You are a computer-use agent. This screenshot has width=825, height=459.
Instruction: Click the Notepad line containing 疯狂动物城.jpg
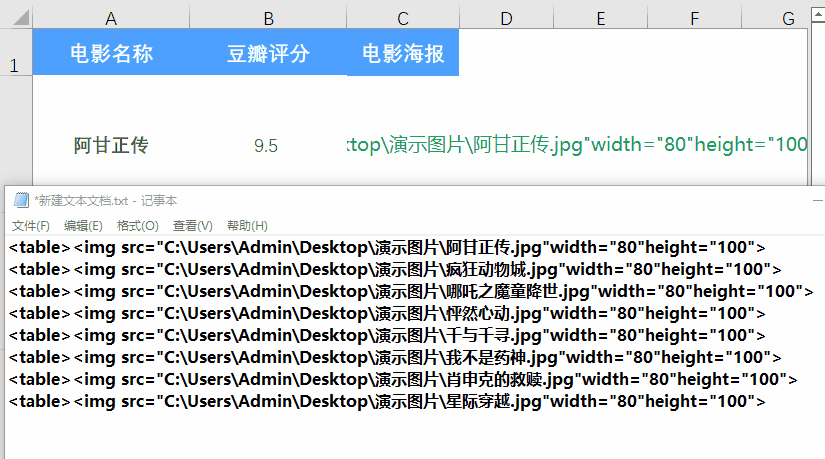click(395, 269)
